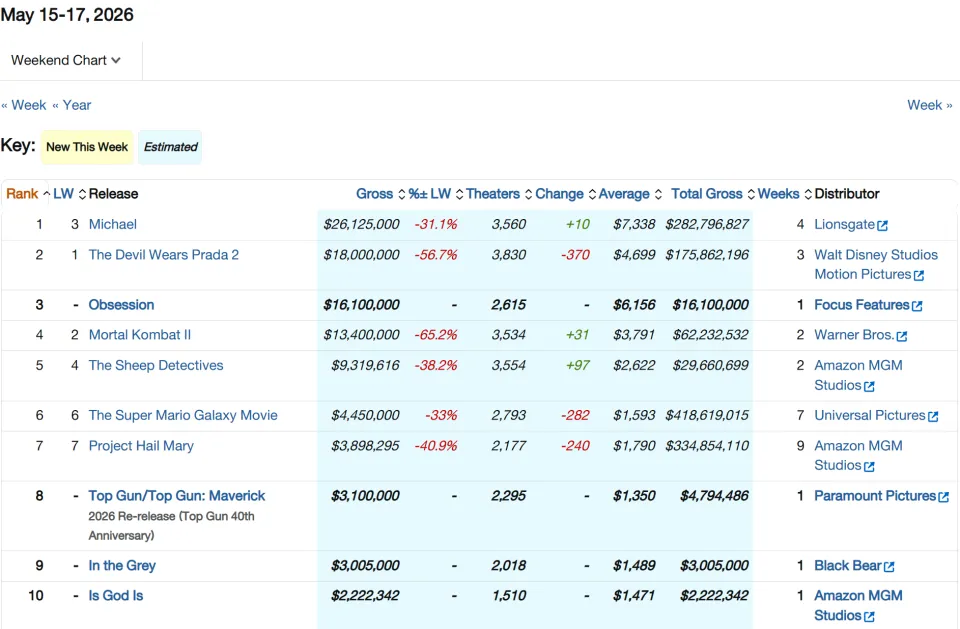Open the Weekend Chart dropdown

pos(66,60)
